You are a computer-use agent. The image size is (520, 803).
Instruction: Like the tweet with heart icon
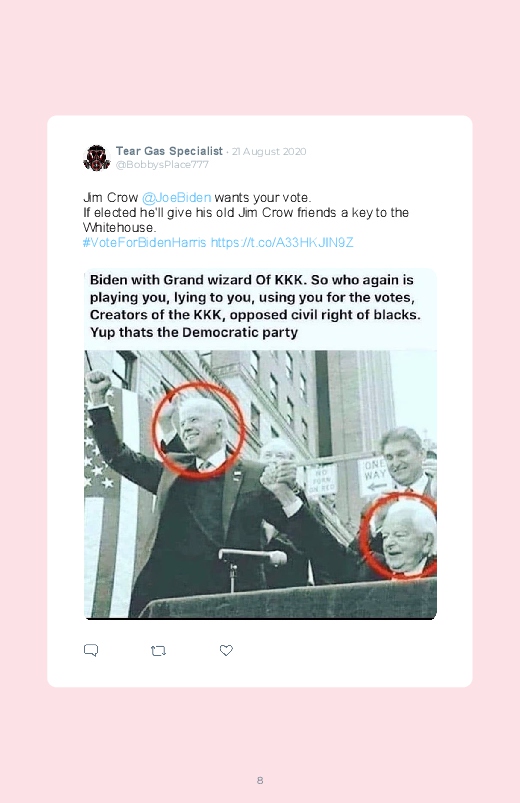pos(226,650)
